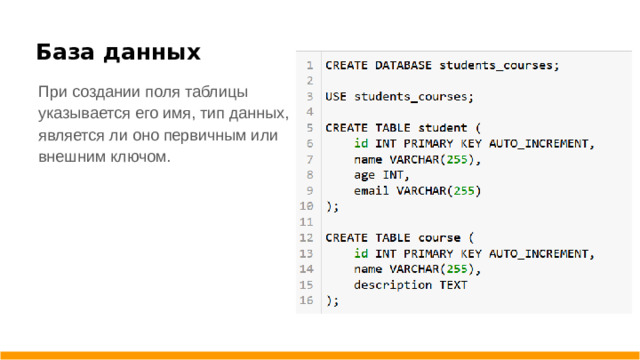This screenshot has width=640, height=360.
Task: Click name VARCHAR(255) on line 14
Action: click(x=418, y=269)
